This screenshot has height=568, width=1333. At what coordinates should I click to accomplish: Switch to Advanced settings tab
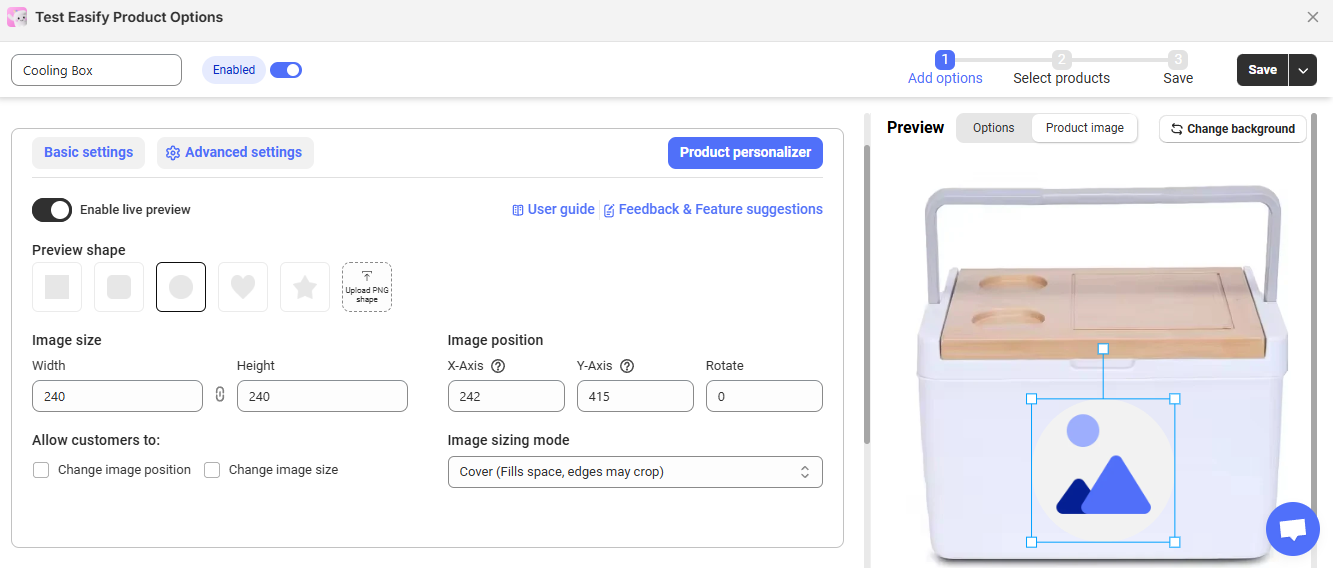click(x=234, y=153)
